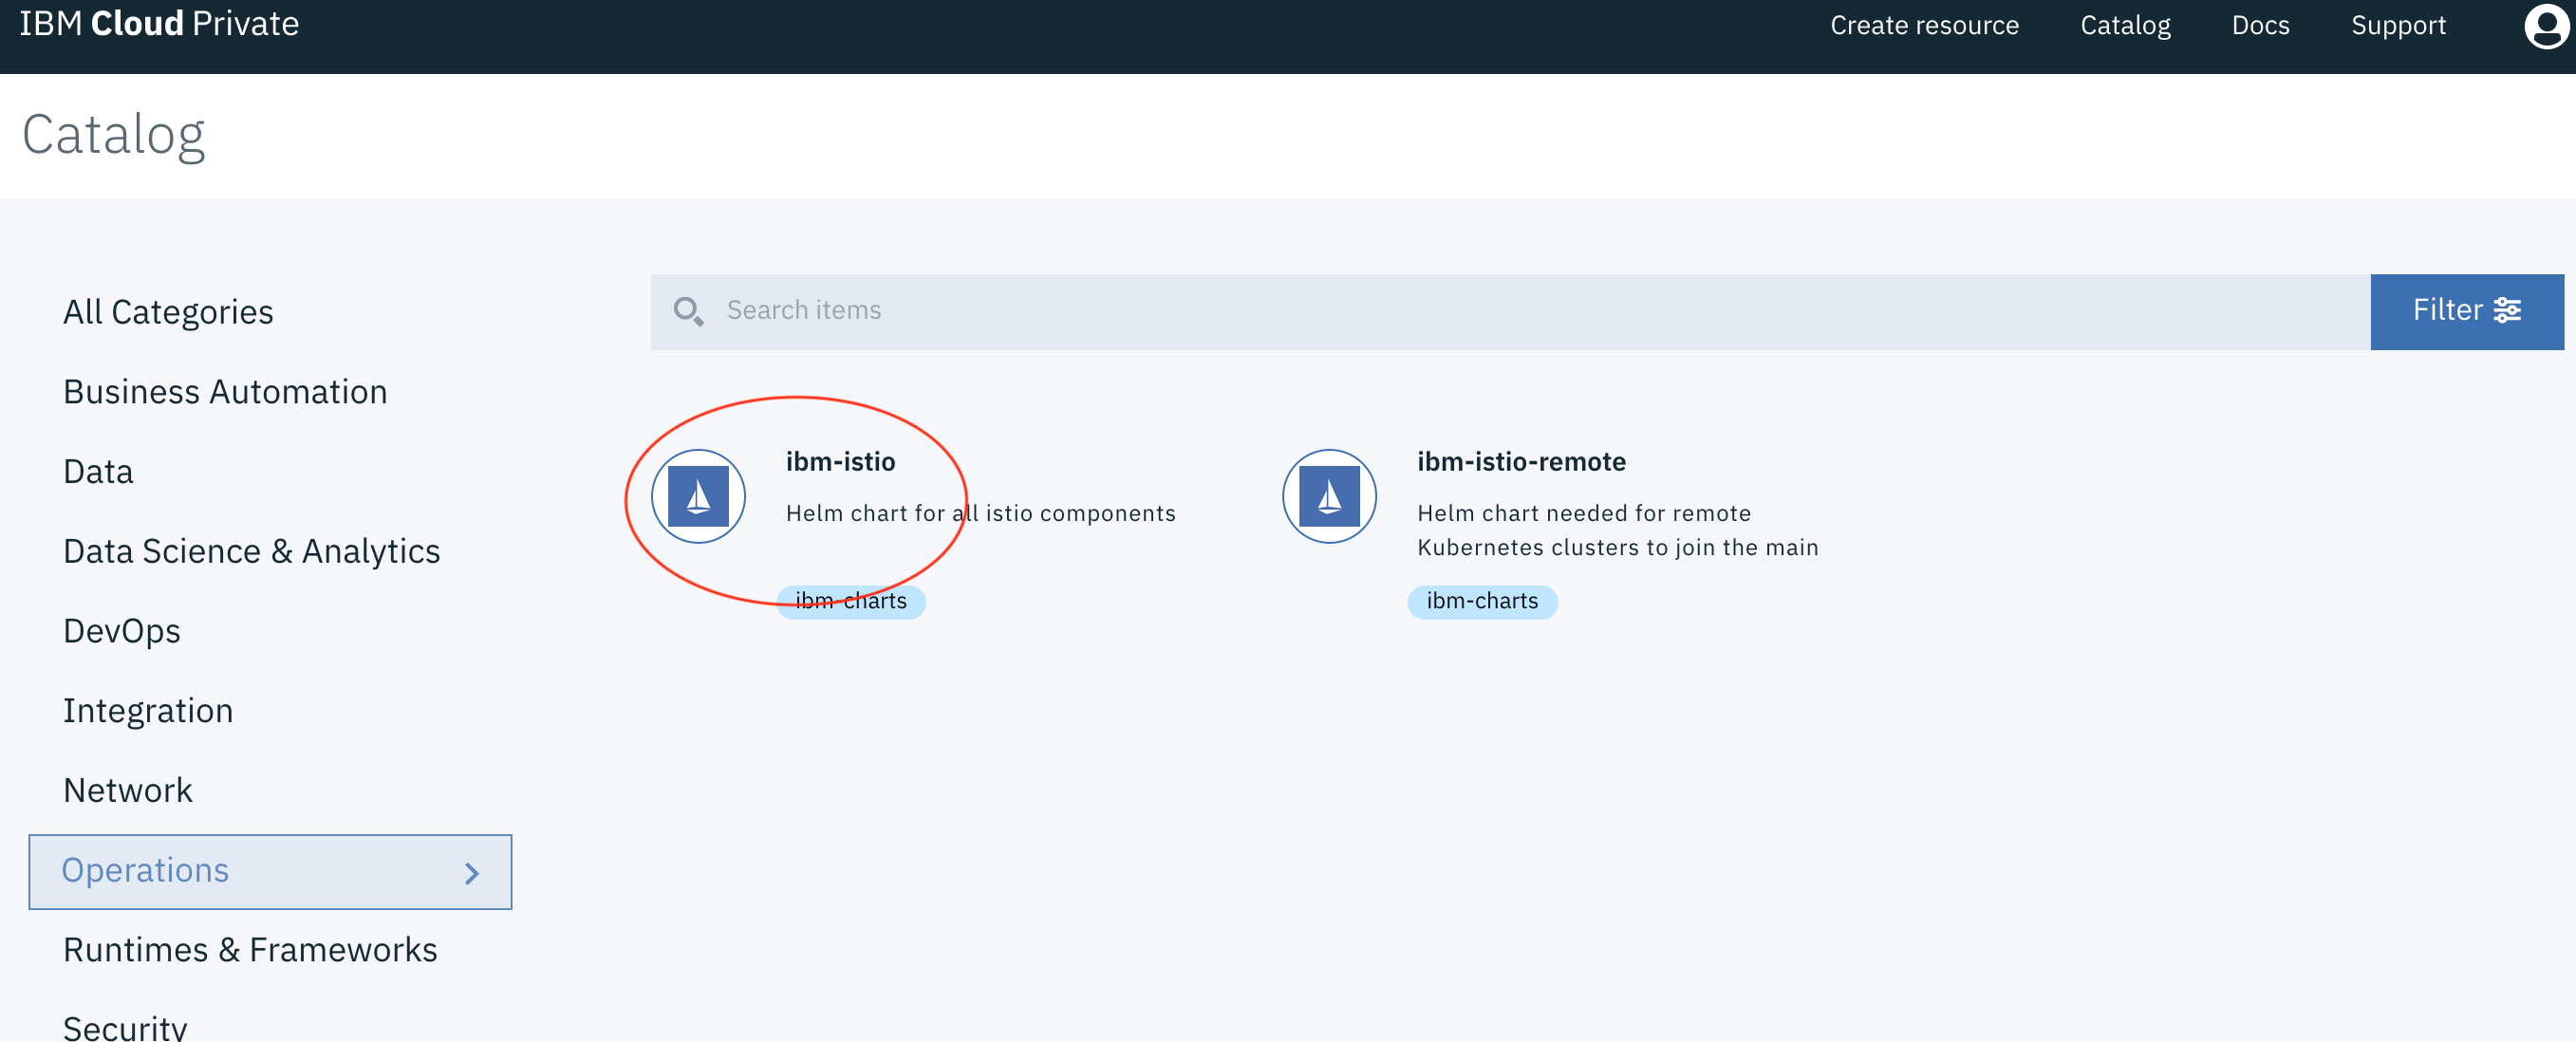
Task: Click the ibm-istio-remote sailboat chart icon
Action: pyautogui.click(x=1329, y=496)
